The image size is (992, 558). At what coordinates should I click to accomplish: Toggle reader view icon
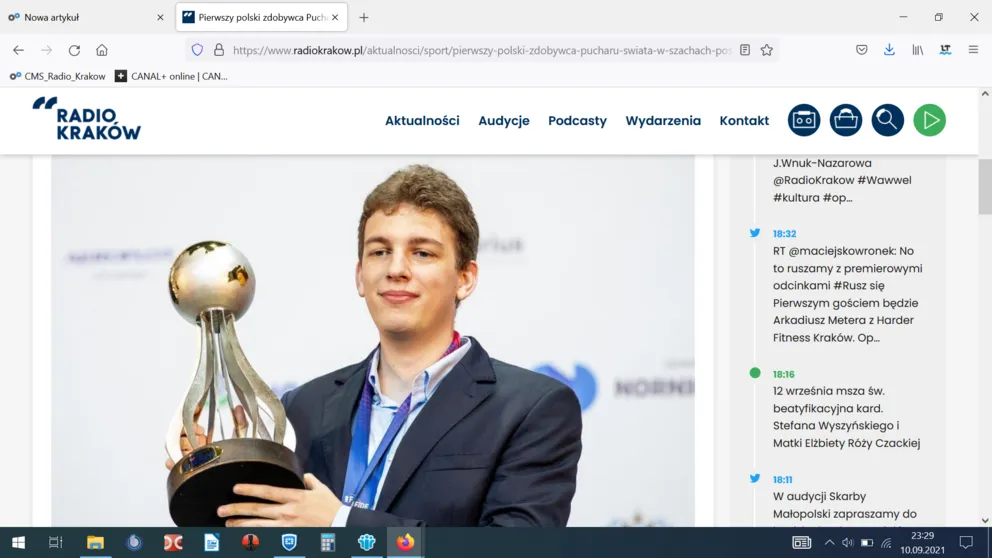point(745,50)
